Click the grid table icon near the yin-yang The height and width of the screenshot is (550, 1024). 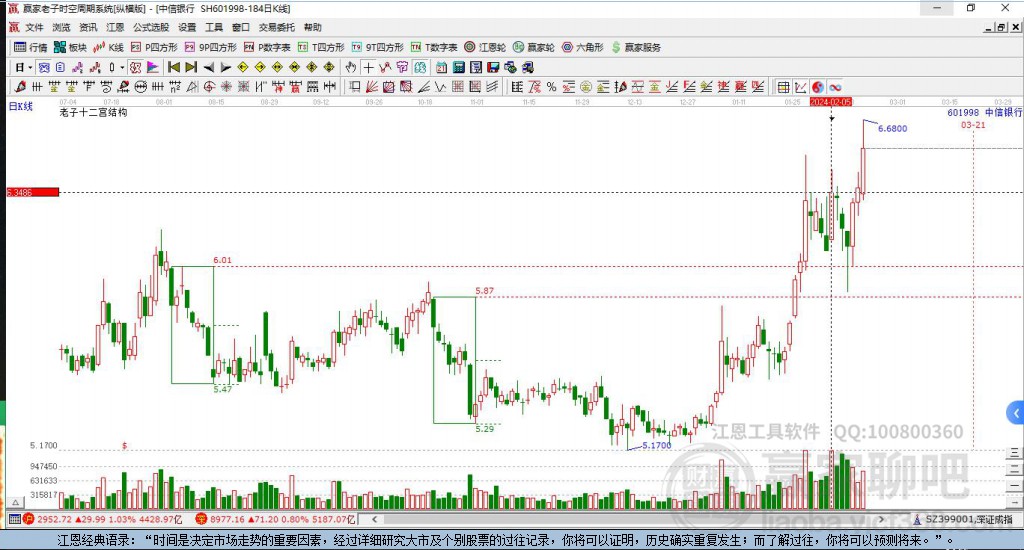[784, 87]
